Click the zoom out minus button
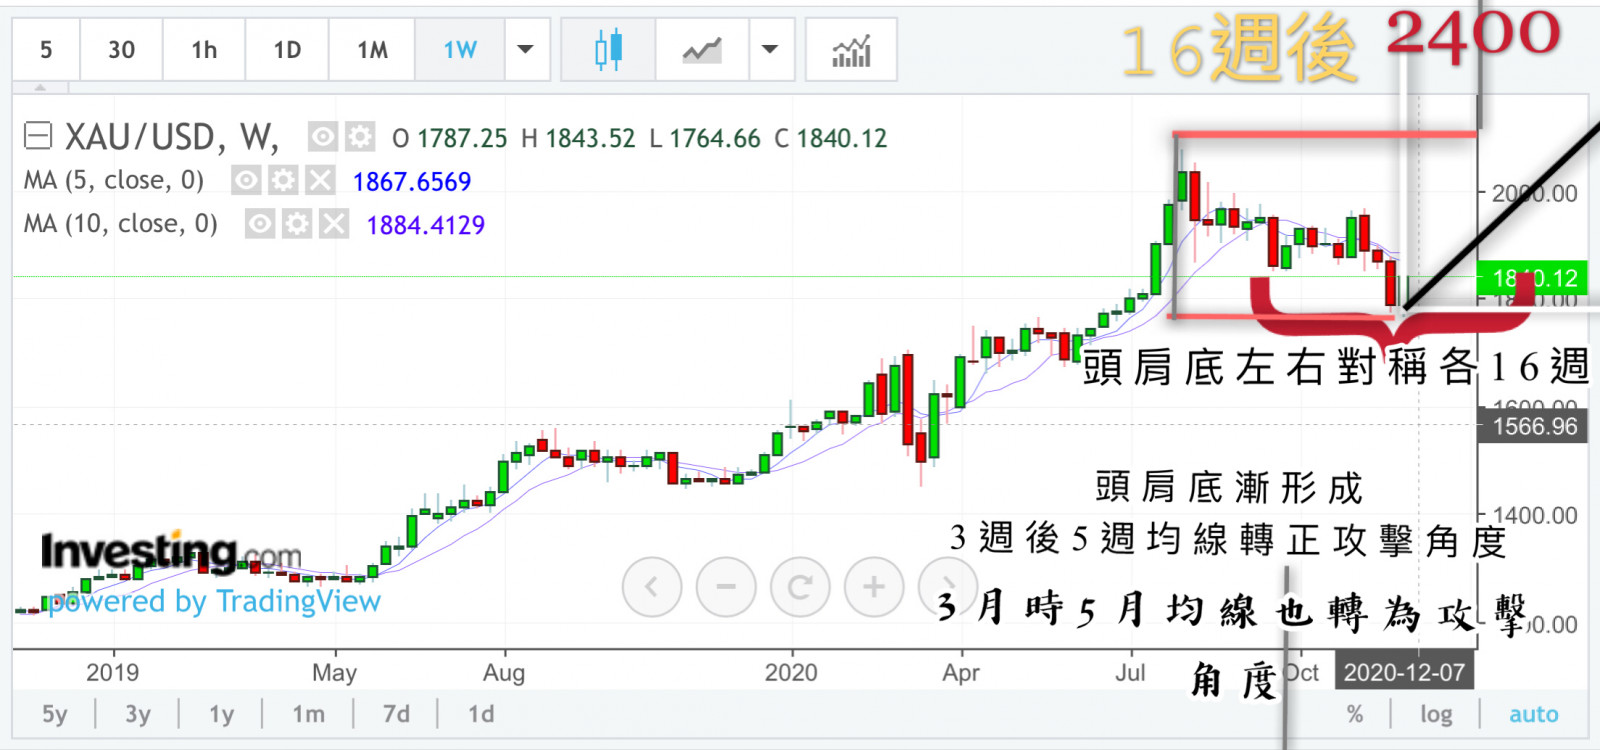 727,587
